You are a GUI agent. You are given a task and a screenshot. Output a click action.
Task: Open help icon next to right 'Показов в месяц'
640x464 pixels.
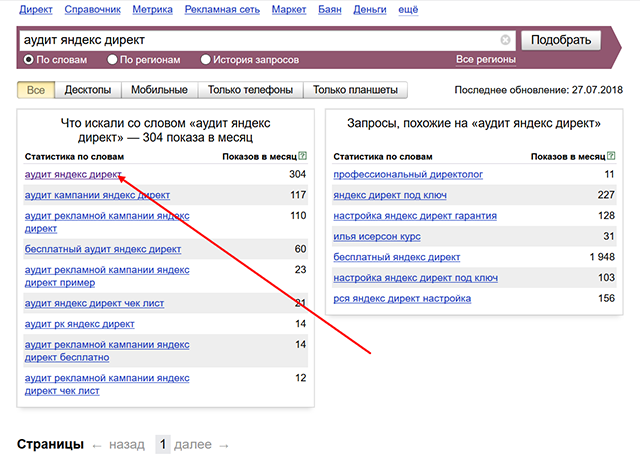tap(611, 155)
